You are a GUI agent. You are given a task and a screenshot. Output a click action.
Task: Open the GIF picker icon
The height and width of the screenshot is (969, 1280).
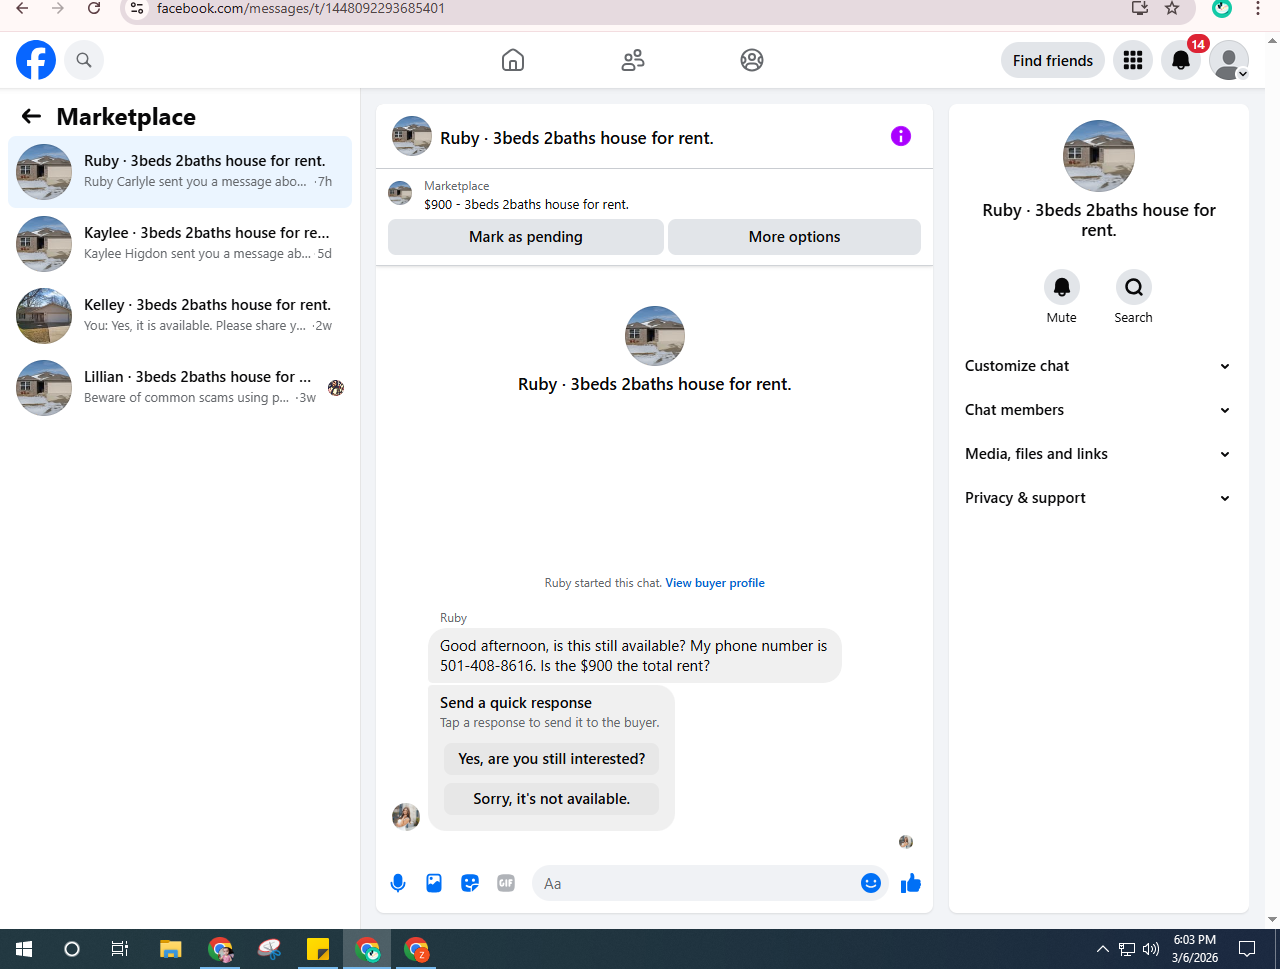(x=506, y=883)
